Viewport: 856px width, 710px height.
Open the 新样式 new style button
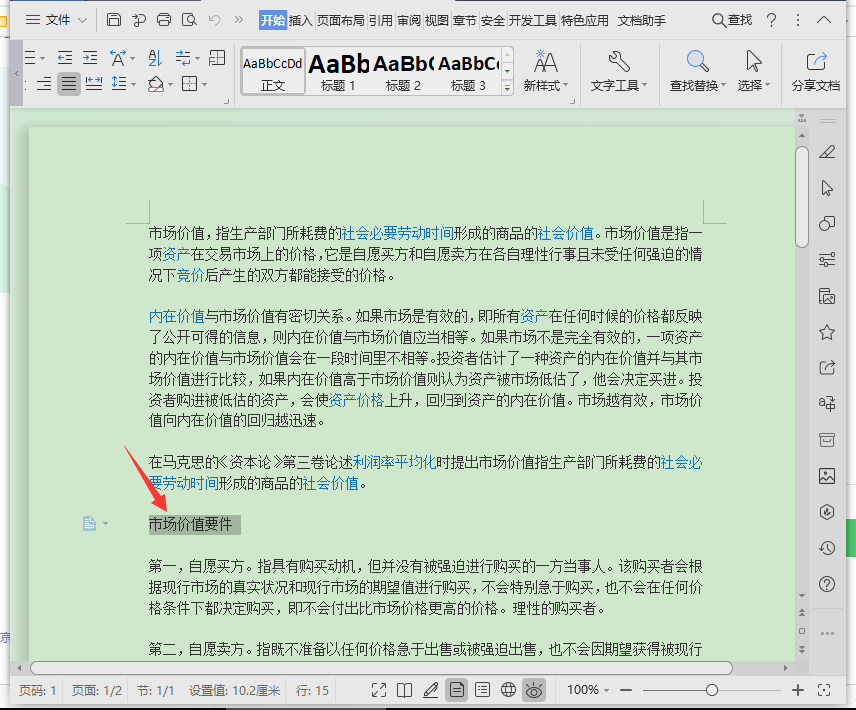[546, 70]
